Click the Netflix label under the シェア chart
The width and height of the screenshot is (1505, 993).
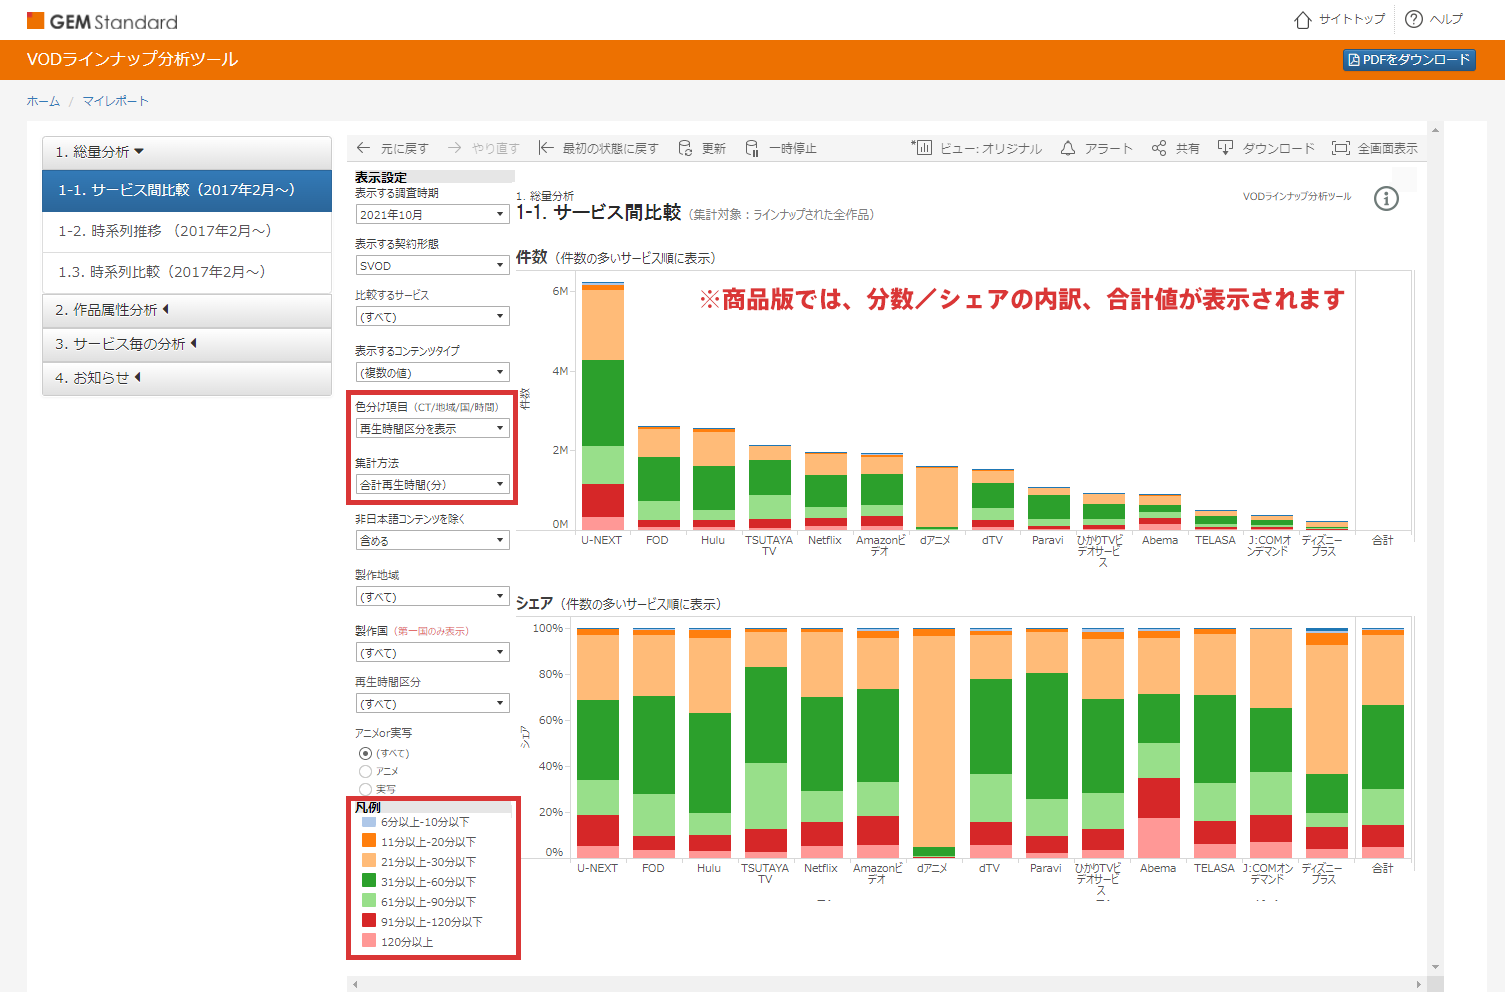[821, 868]
